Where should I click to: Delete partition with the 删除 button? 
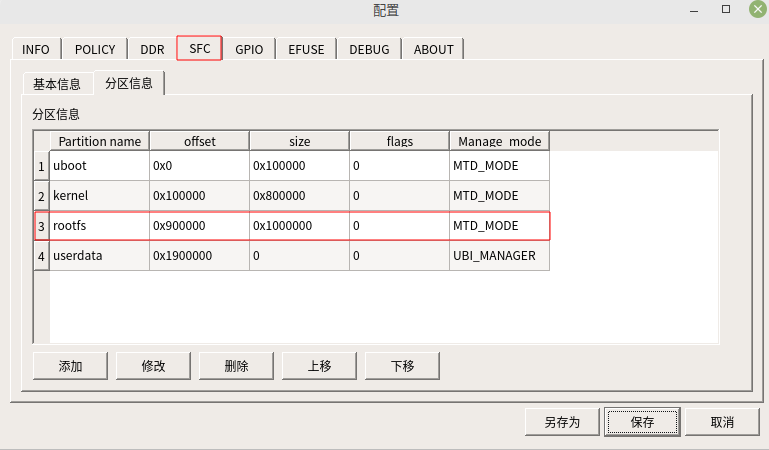(236, 366)
